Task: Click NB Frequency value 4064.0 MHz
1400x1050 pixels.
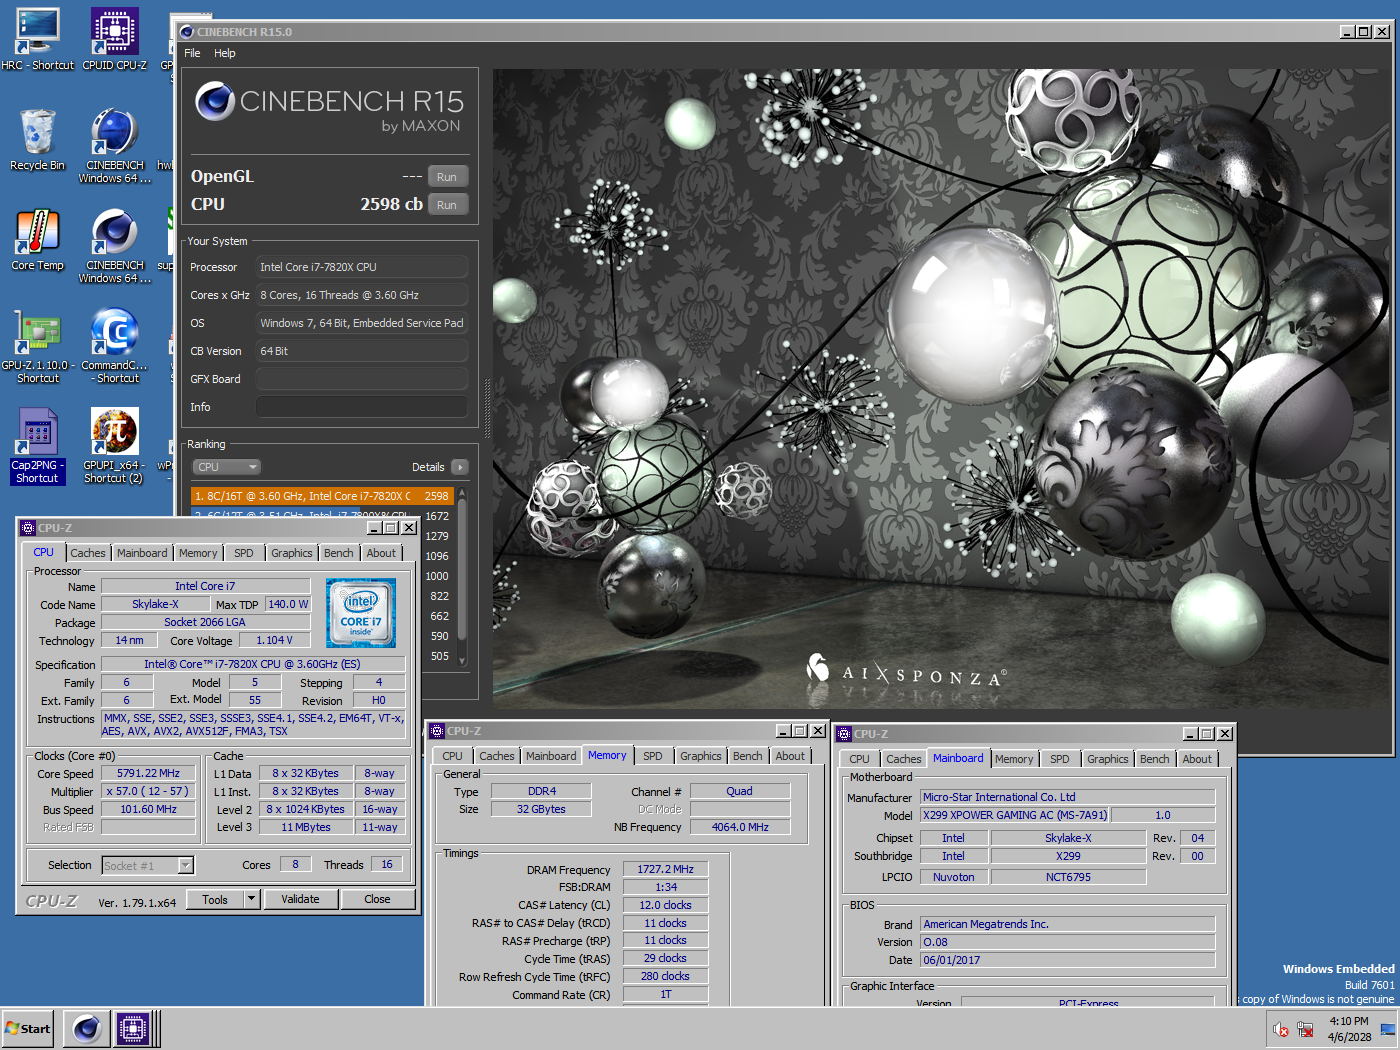Action: [740, 827]
